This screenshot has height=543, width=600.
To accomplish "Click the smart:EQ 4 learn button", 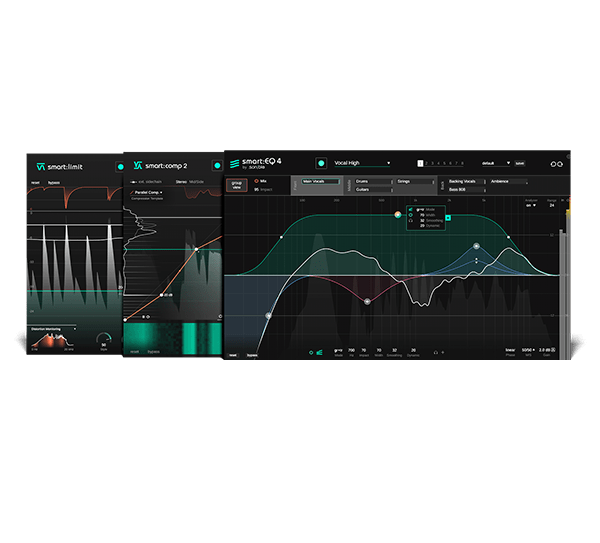I will 321,163.
